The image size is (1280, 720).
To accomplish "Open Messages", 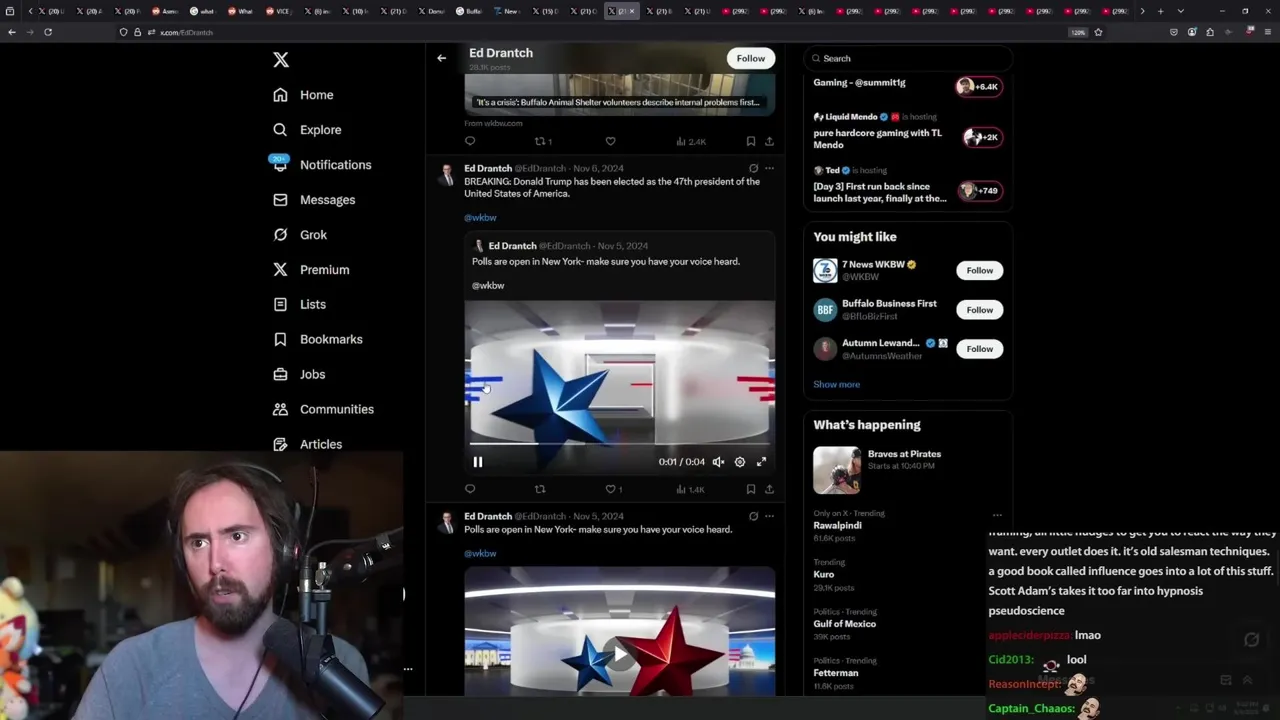I will point(314,200).
